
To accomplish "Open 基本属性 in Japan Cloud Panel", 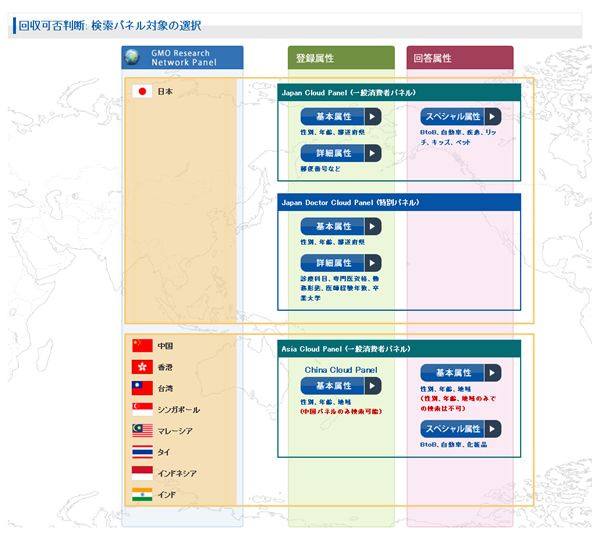I will [341, 117].
